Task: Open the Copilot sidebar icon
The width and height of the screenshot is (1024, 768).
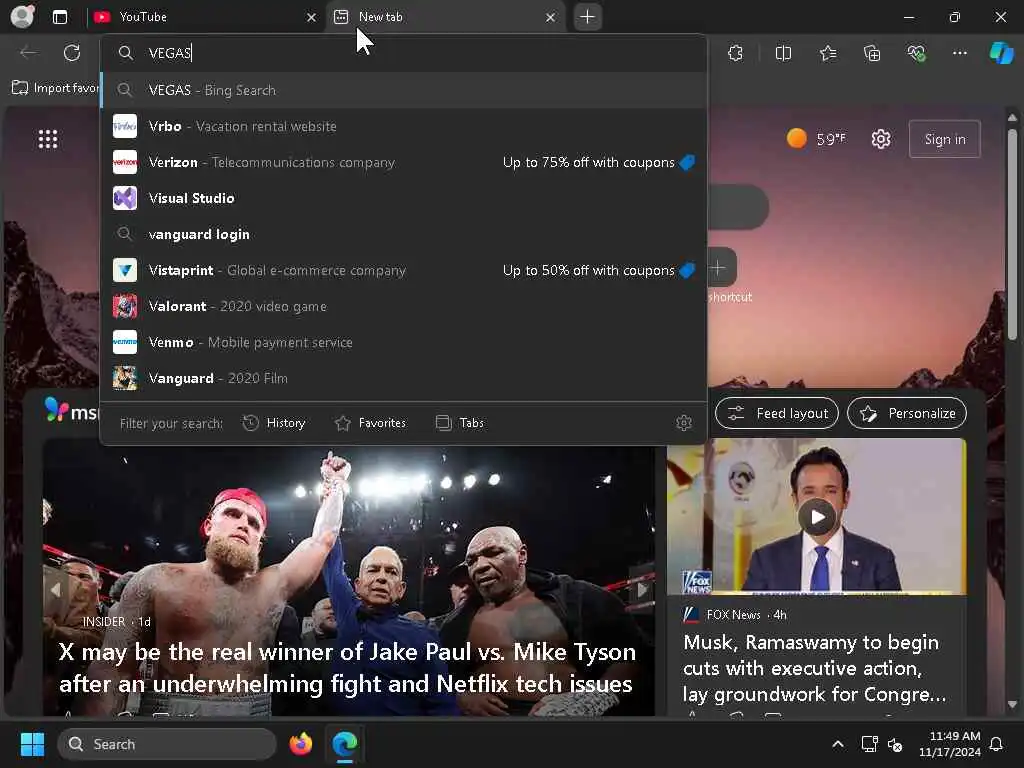Action: pyautogui.click(x=1002, y=53)
